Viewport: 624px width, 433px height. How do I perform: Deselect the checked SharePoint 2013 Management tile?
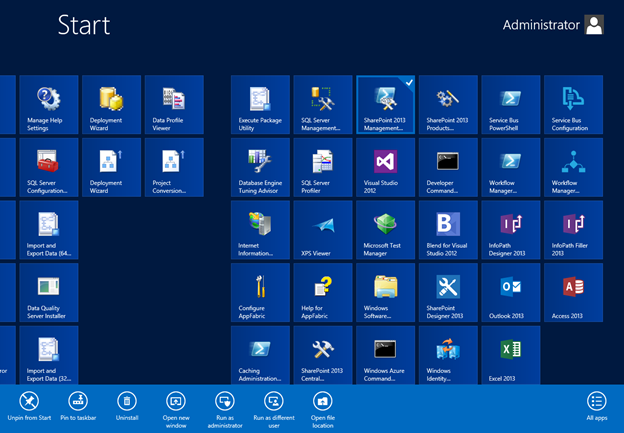(386, 105)
